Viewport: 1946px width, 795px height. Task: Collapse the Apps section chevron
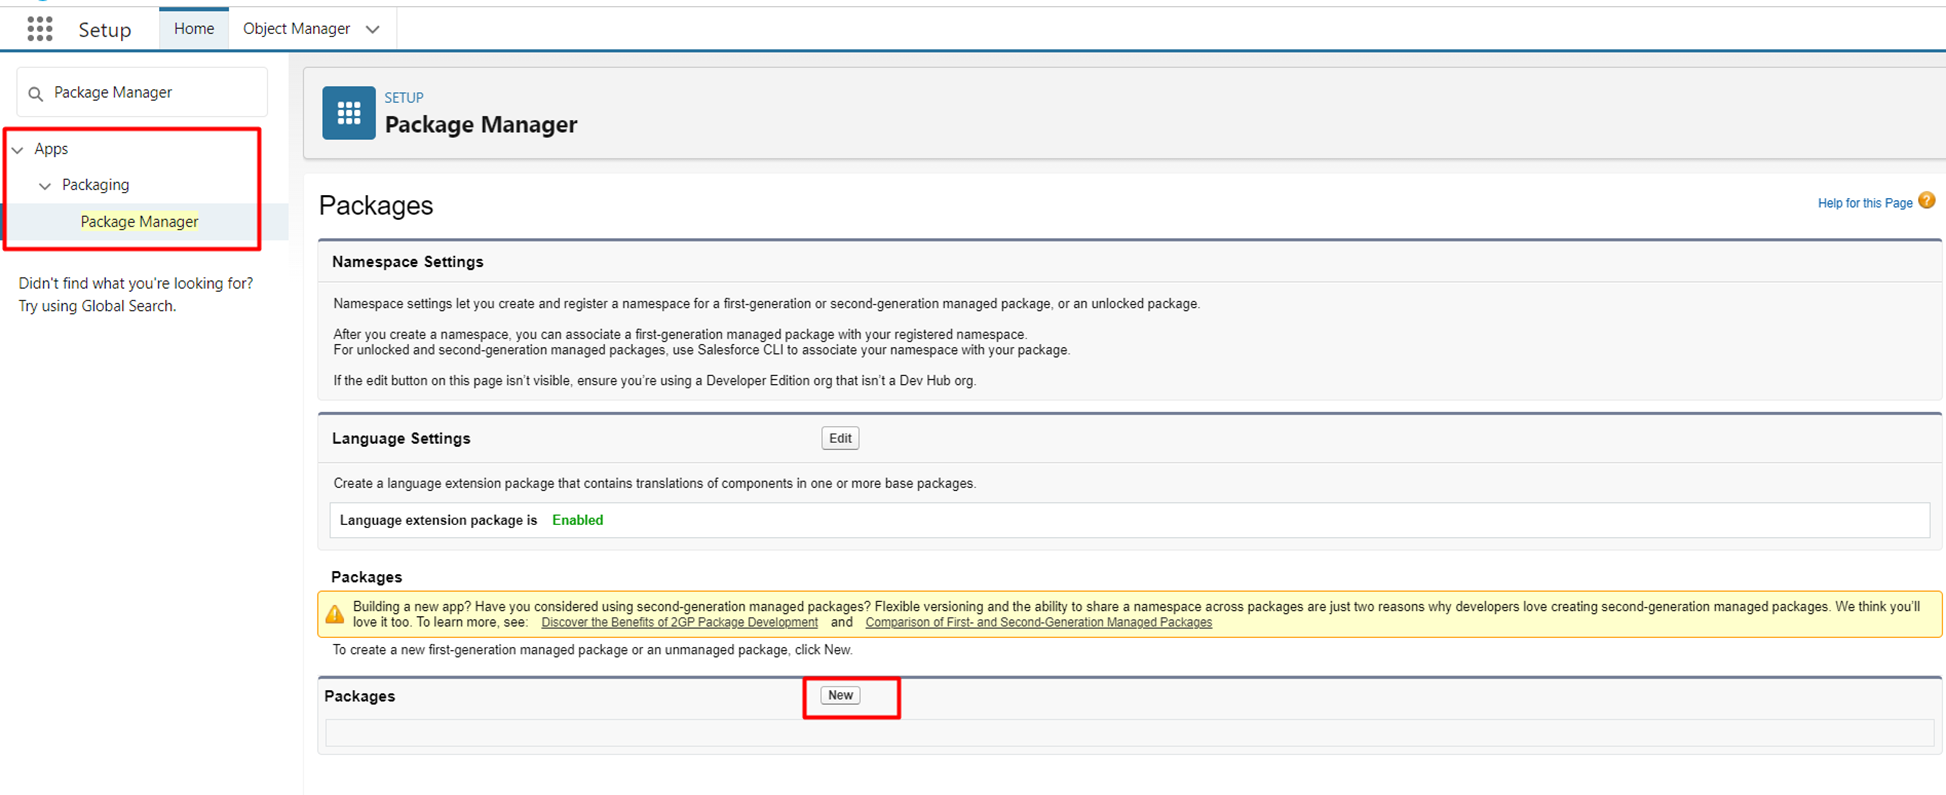[x=18, y=150]
